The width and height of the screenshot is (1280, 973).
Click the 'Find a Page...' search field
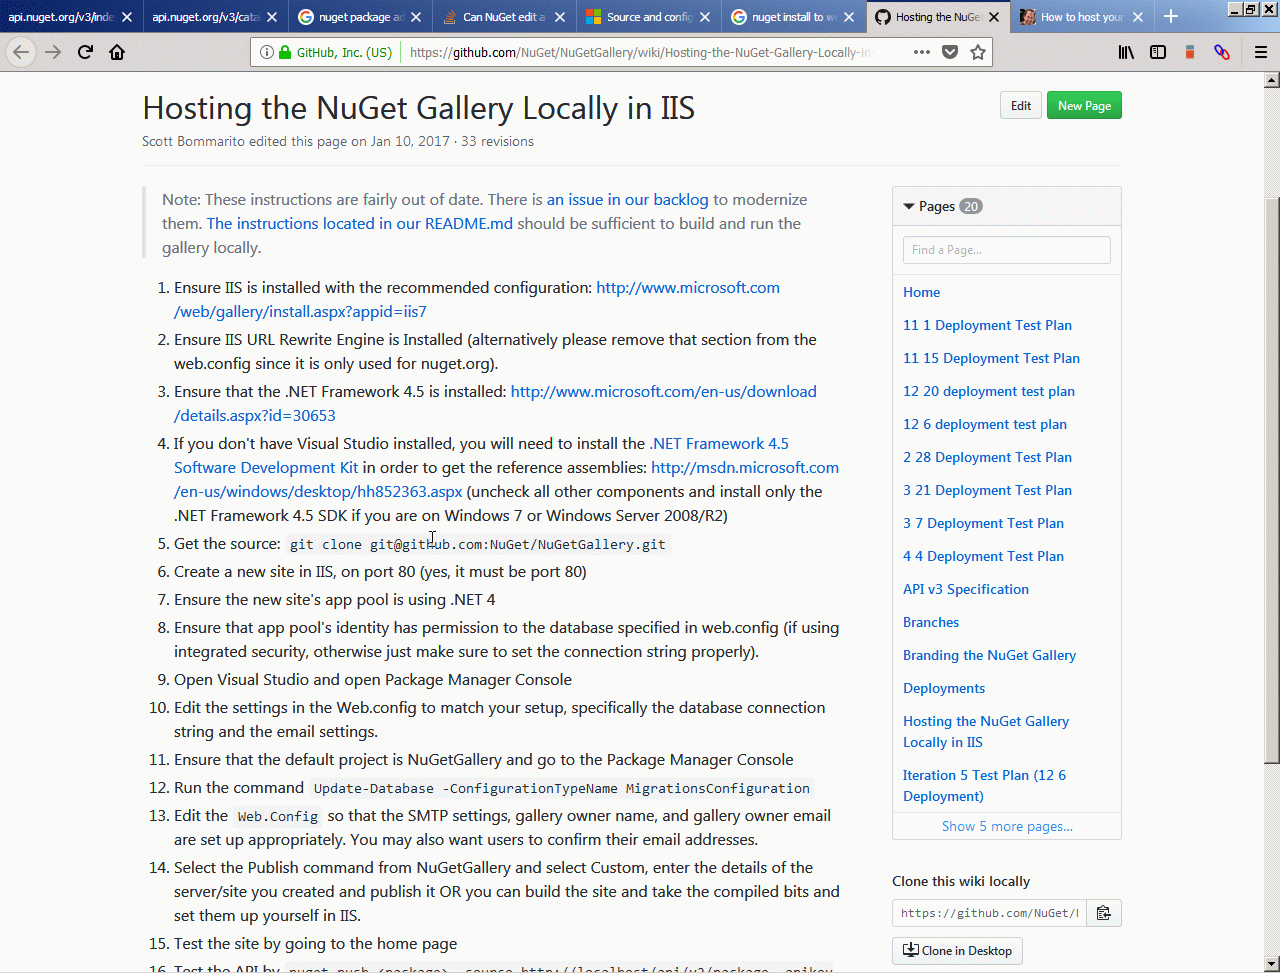point(1006,250)
